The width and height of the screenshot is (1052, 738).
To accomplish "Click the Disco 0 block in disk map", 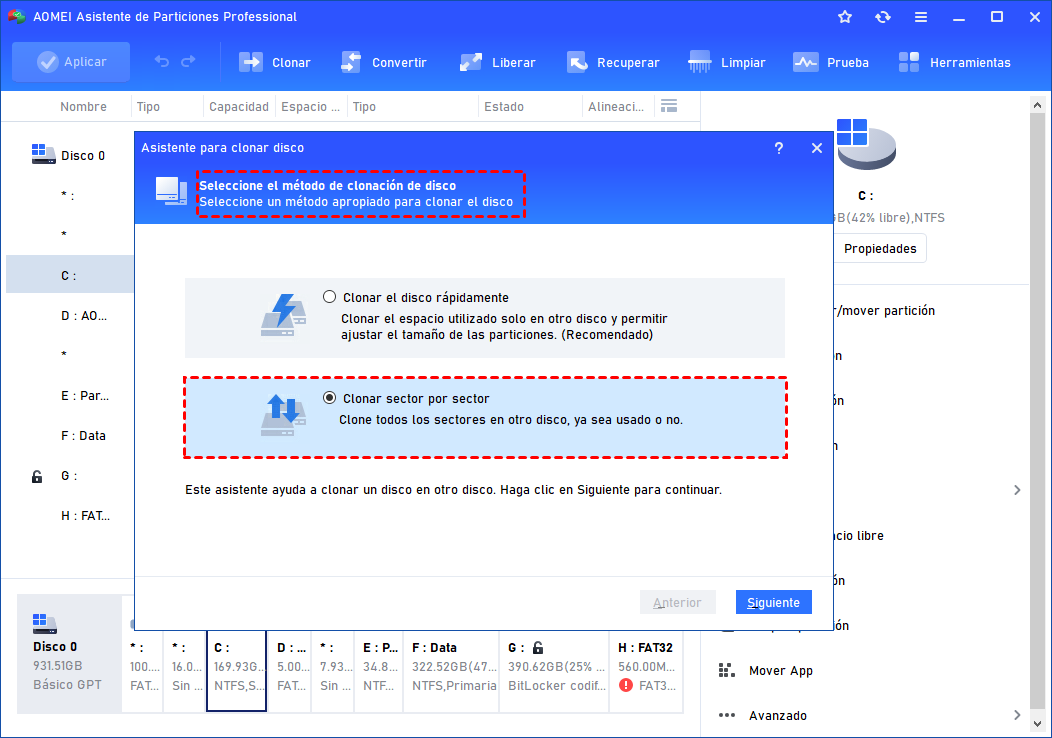I will (x=69, y=653).
